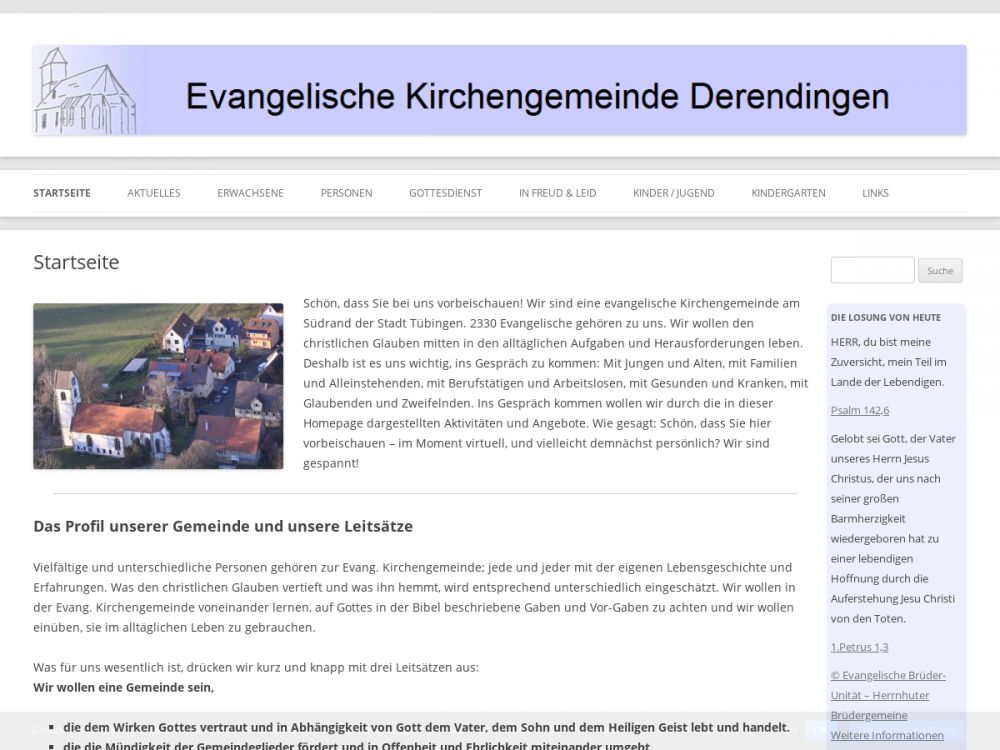Select Kinder / Jugend in navigation
The image size is (1000, 750).
pyautogui.click(x=673, y=193)
